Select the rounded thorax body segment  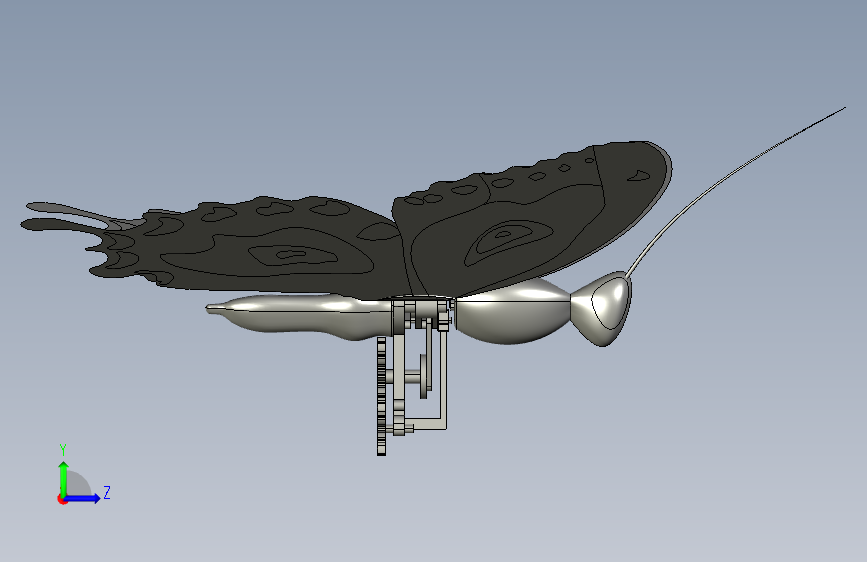click(x=511, y=311)
